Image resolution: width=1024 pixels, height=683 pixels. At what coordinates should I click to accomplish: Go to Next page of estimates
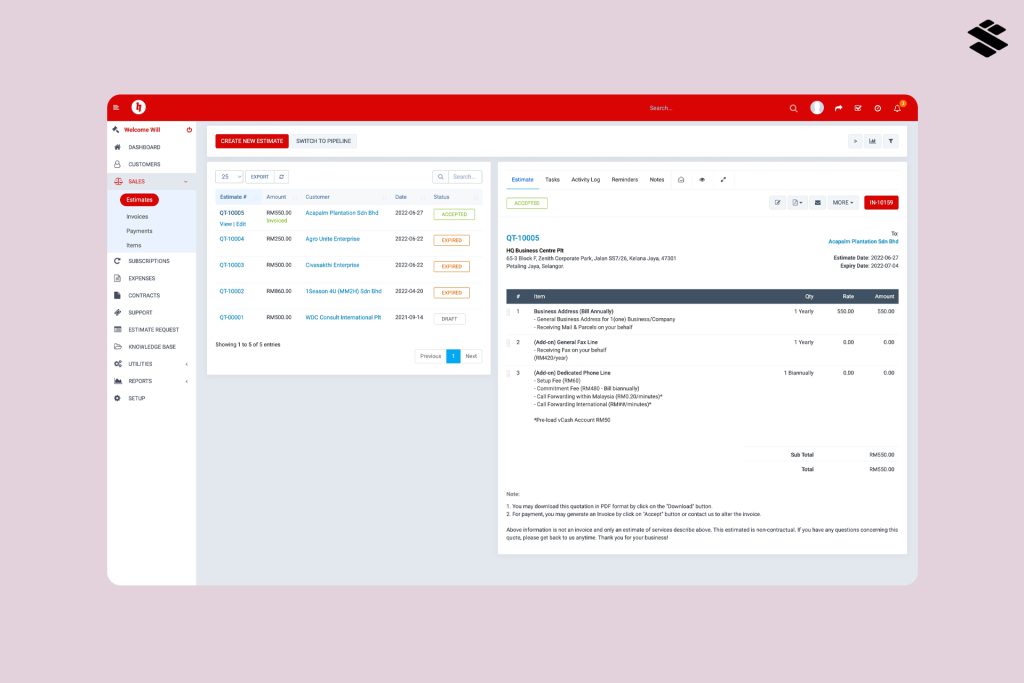pyautogui.click(x=471, y=356)
